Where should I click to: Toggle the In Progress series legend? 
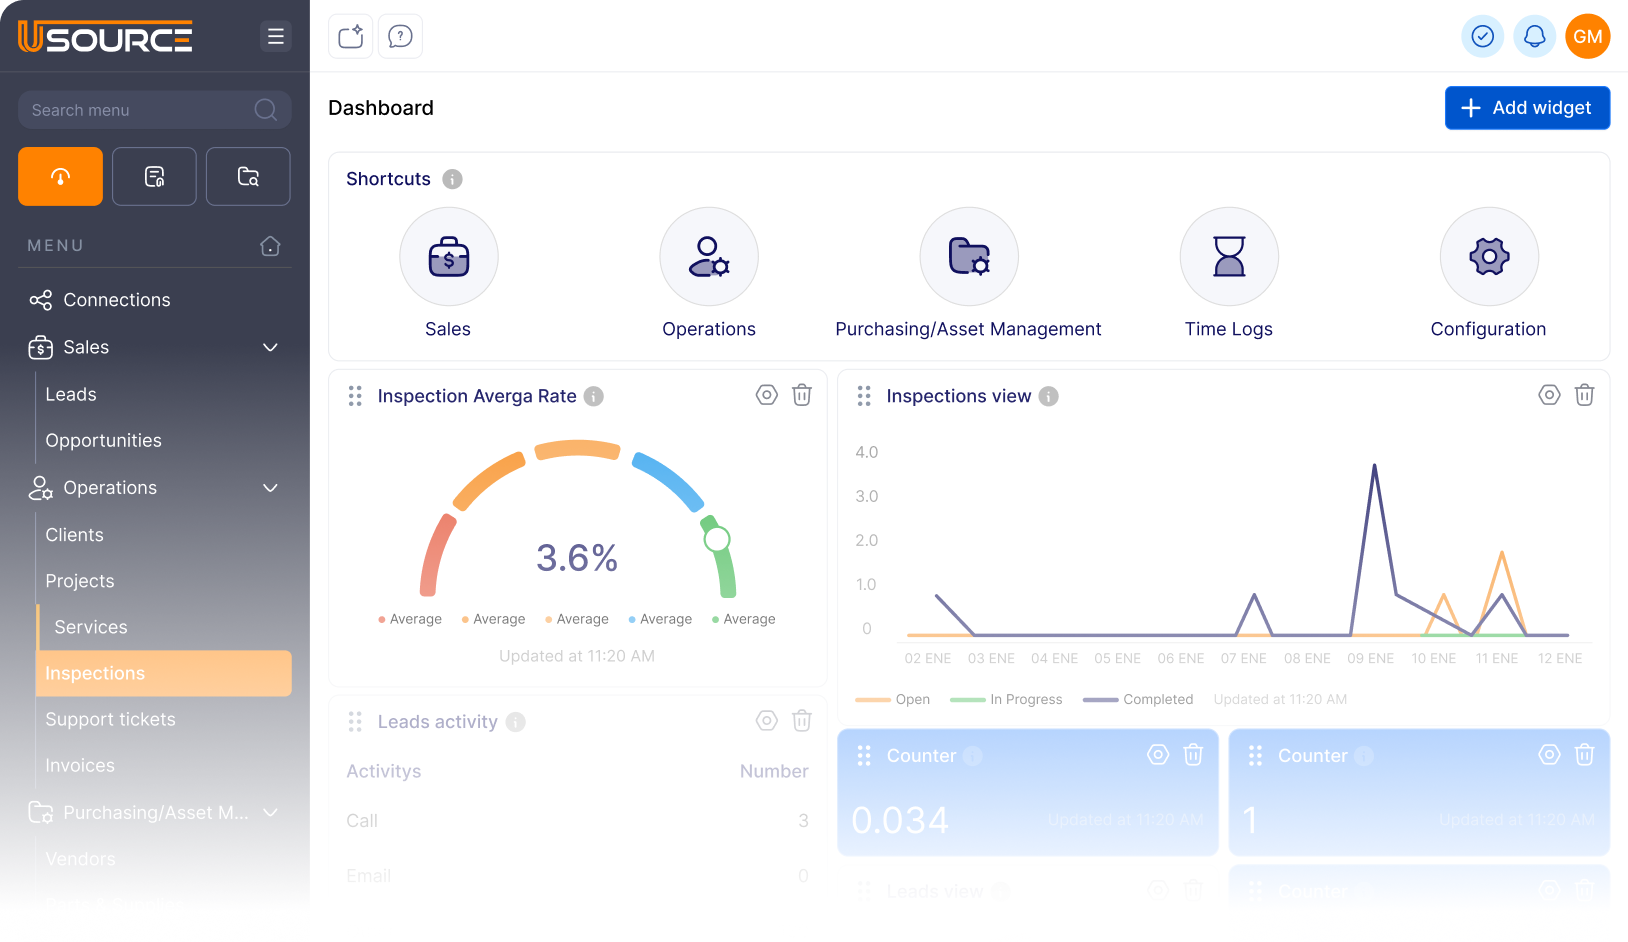[x=1006, y=700]
